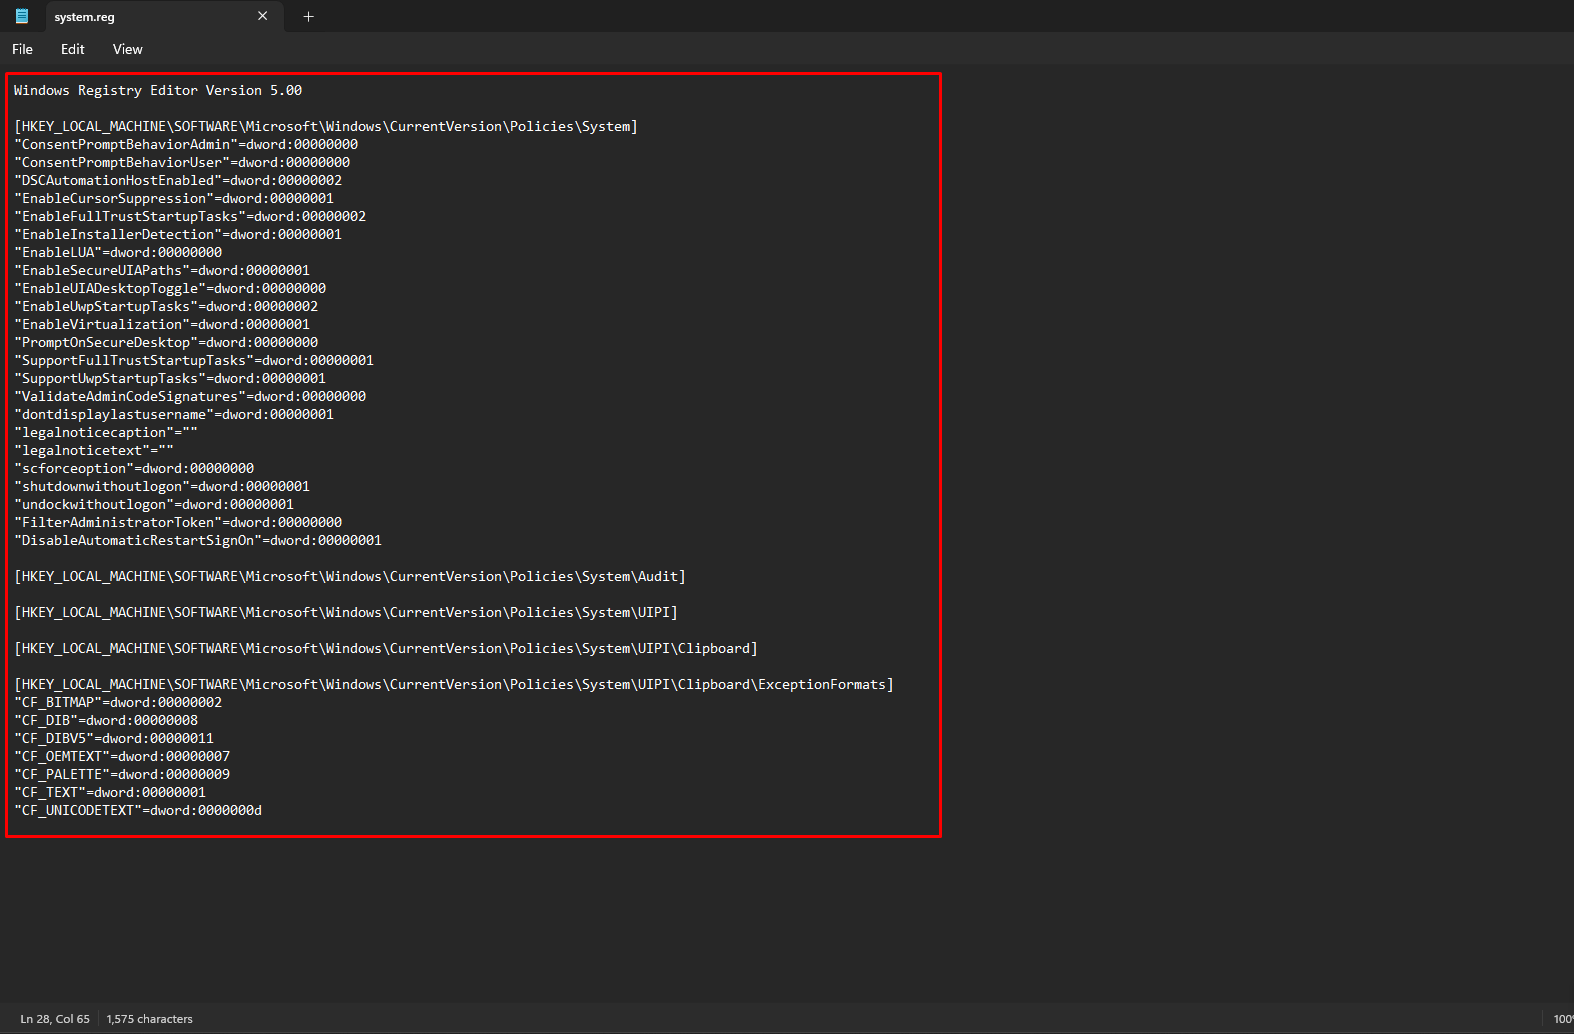Click the "EnableInstallerDetection" line

click(x=178, y=234)
